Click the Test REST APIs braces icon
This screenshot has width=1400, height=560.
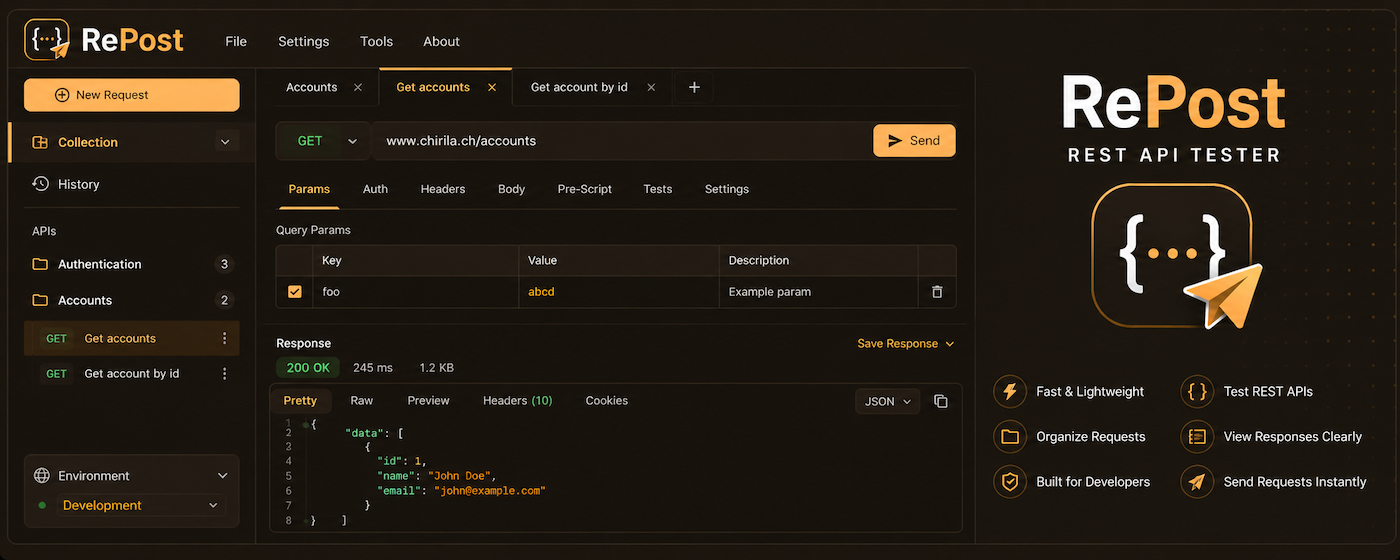[1197, 391]
